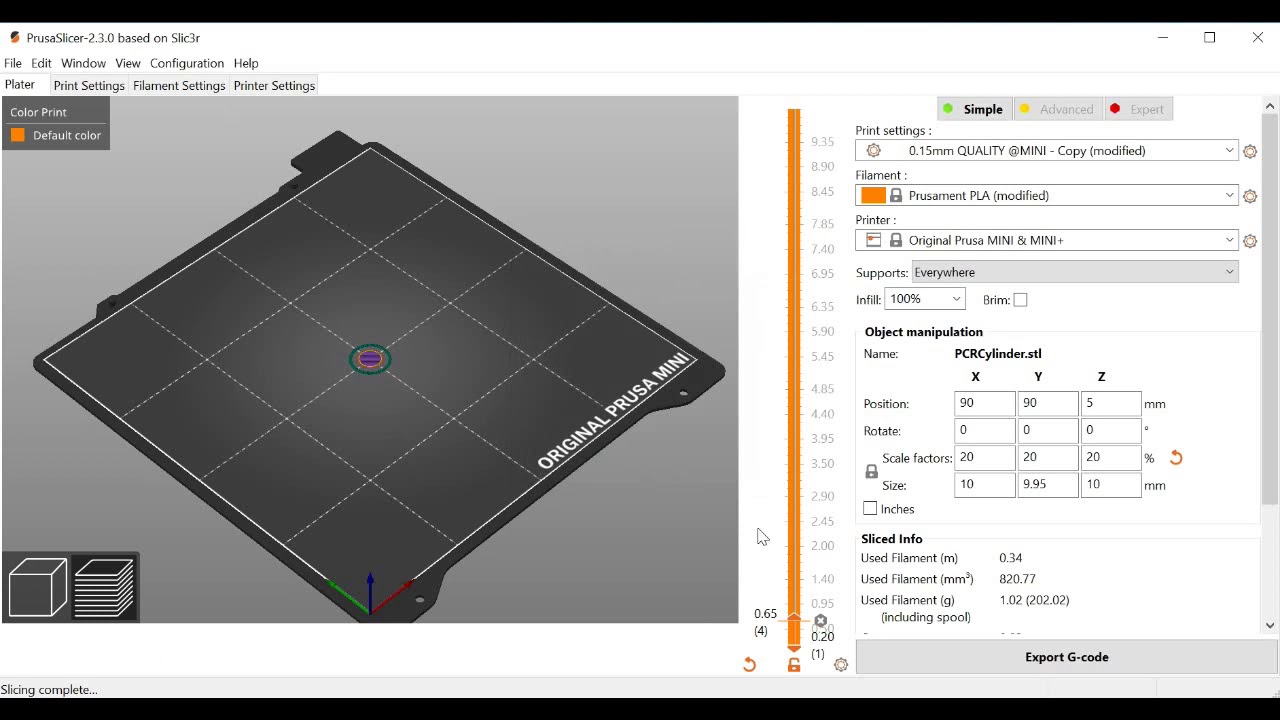1280x720 pixels.
Task: Click the Default color legend swatch
Action: pyautogui.click(x=18, y=135)
